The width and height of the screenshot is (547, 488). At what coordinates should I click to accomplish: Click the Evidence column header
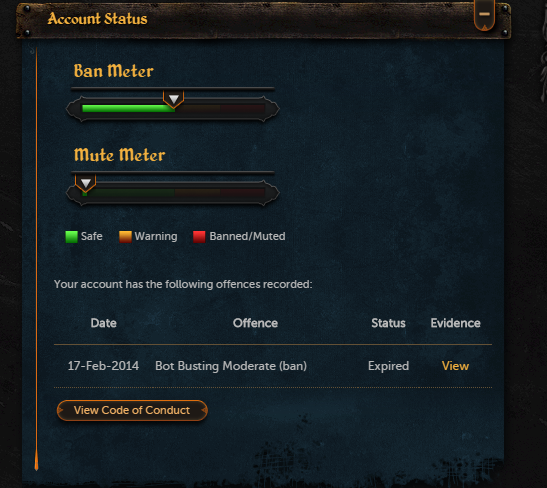tap(455, 323)
